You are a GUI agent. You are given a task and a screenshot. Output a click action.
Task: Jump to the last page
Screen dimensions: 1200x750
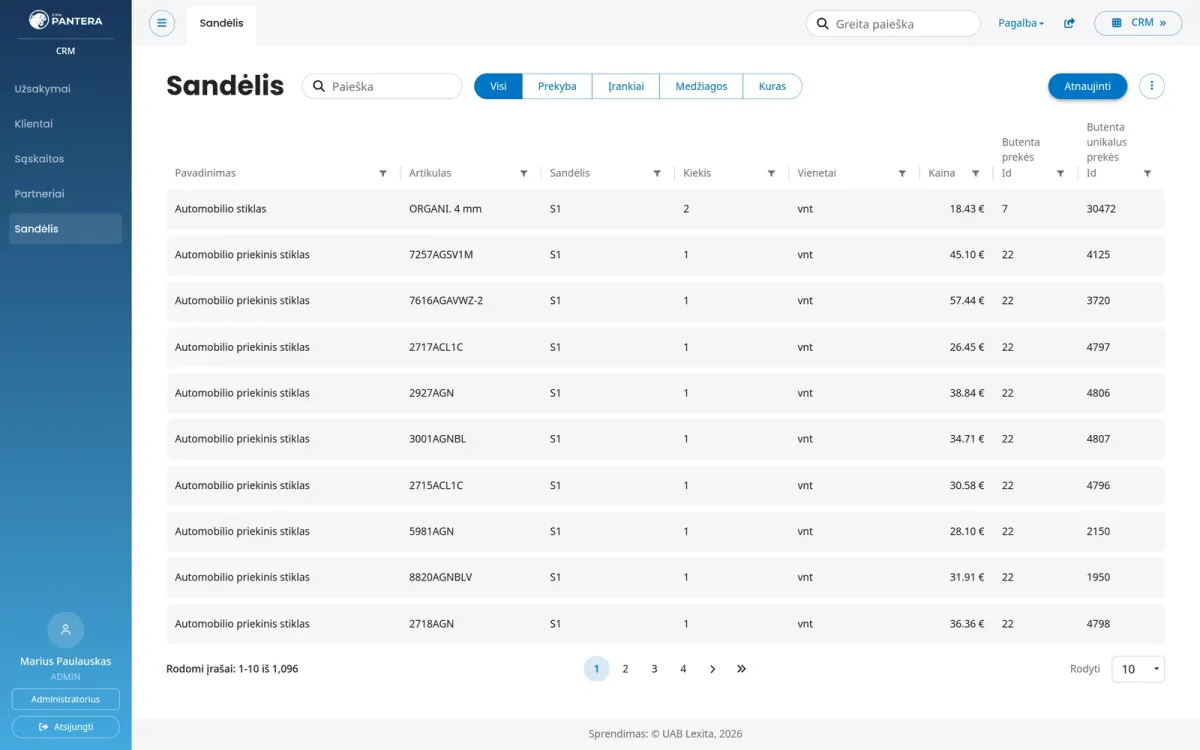point(741,669)
